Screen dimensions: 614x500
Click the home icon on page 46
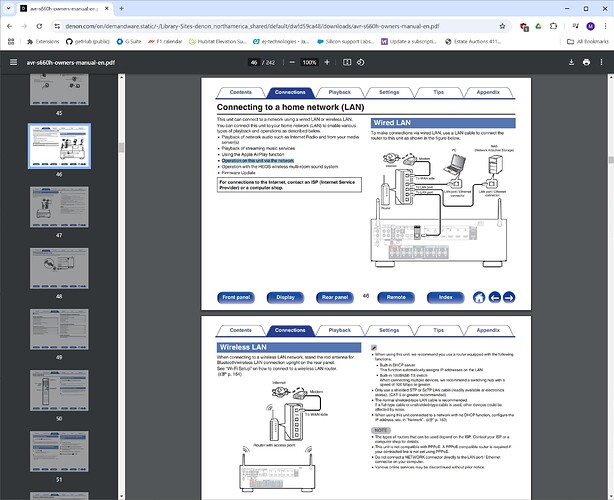coord(479,298)
